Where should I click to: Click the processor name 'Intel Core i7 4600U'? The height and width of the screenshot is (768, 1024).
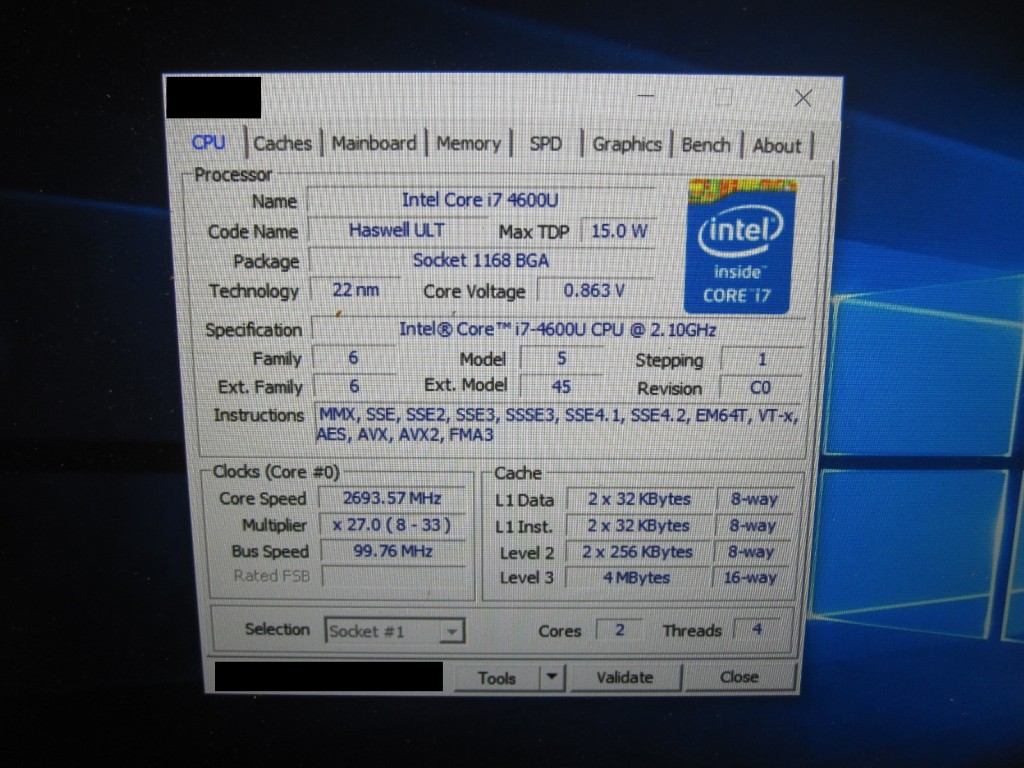(x=481, y=200)
